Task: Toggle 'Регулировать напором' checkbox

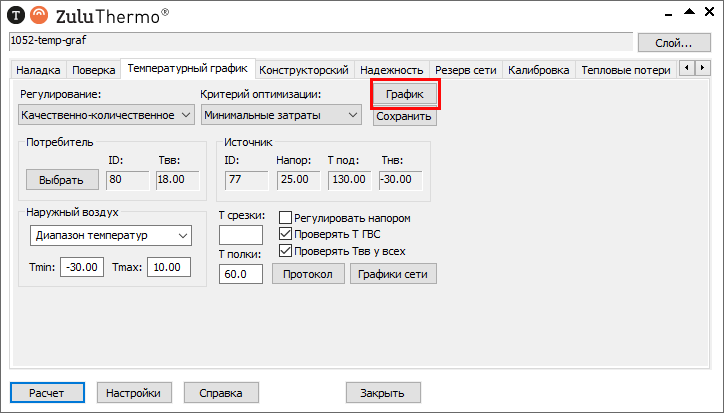Action: (286, 218)
